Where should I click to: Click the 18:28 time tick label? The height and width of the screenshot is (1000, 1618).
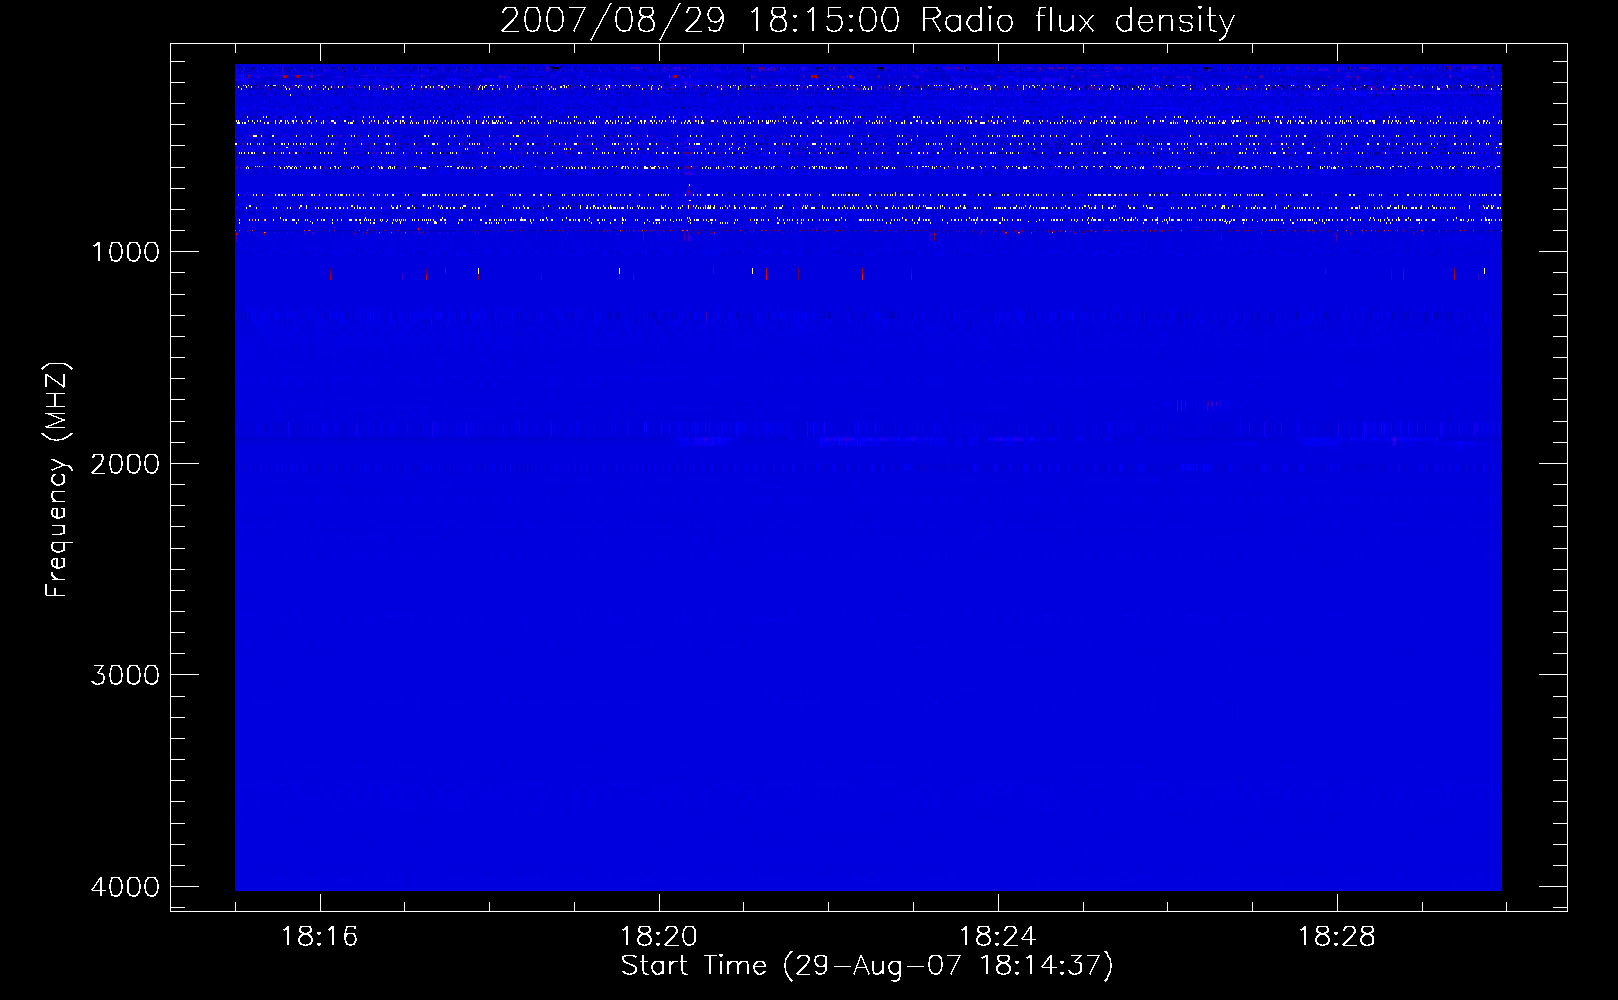pos(1336,937)
